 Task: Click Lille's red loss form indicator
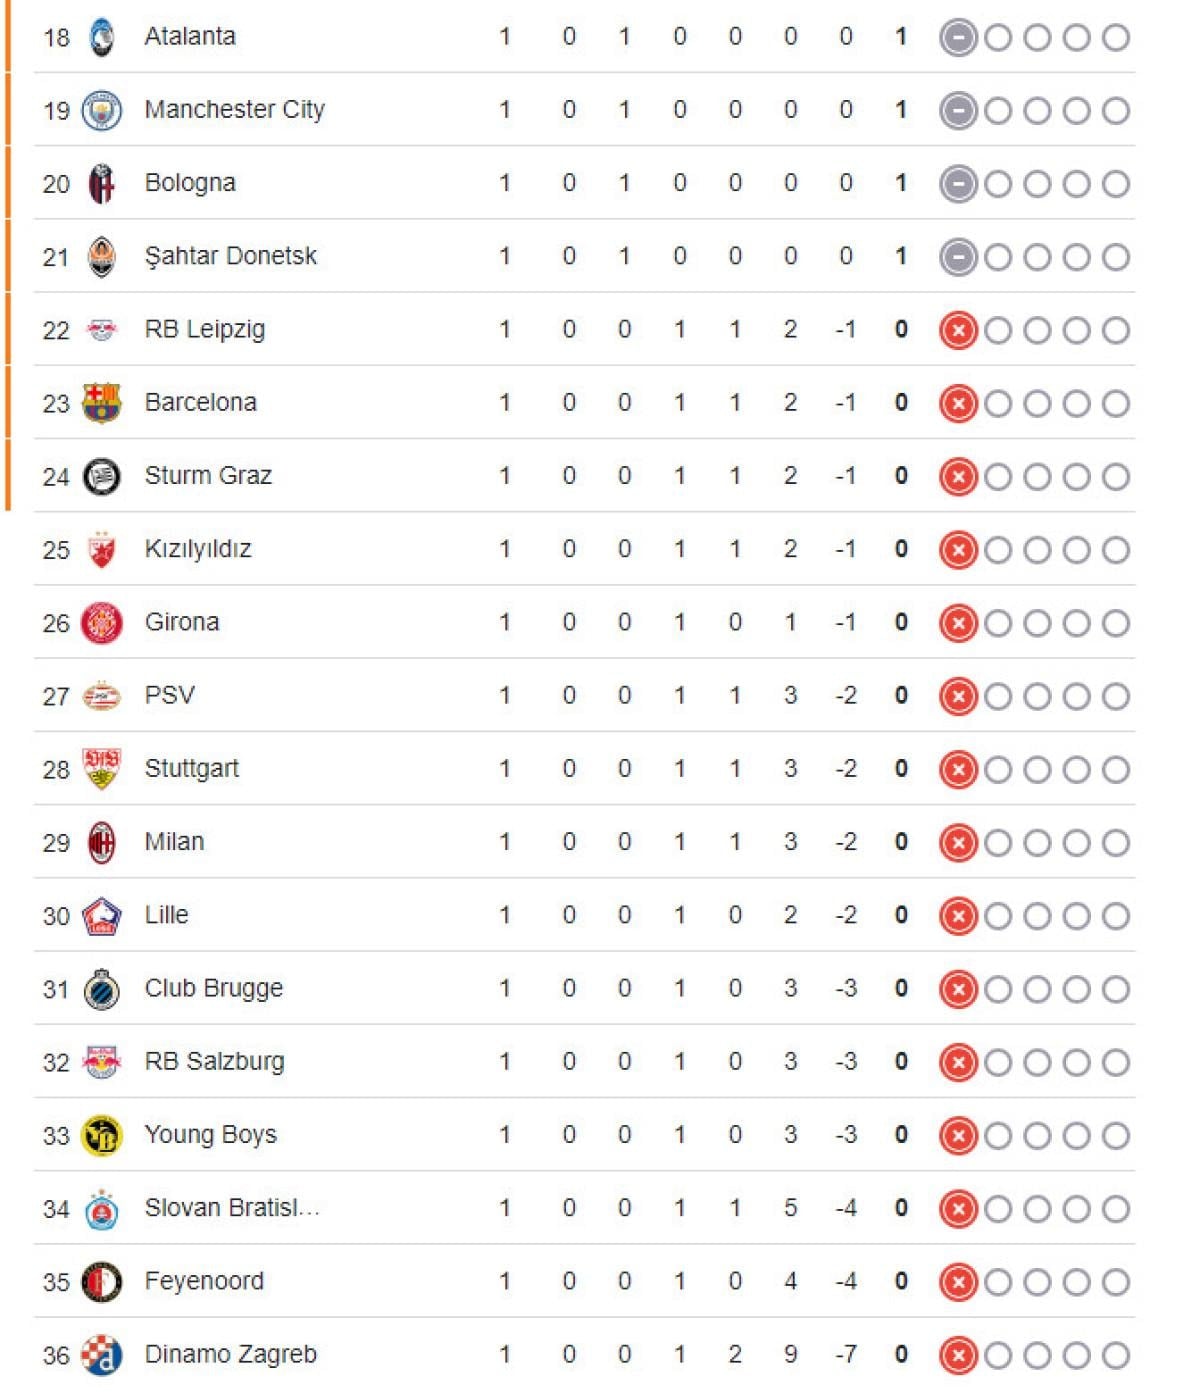pos(958,916)
